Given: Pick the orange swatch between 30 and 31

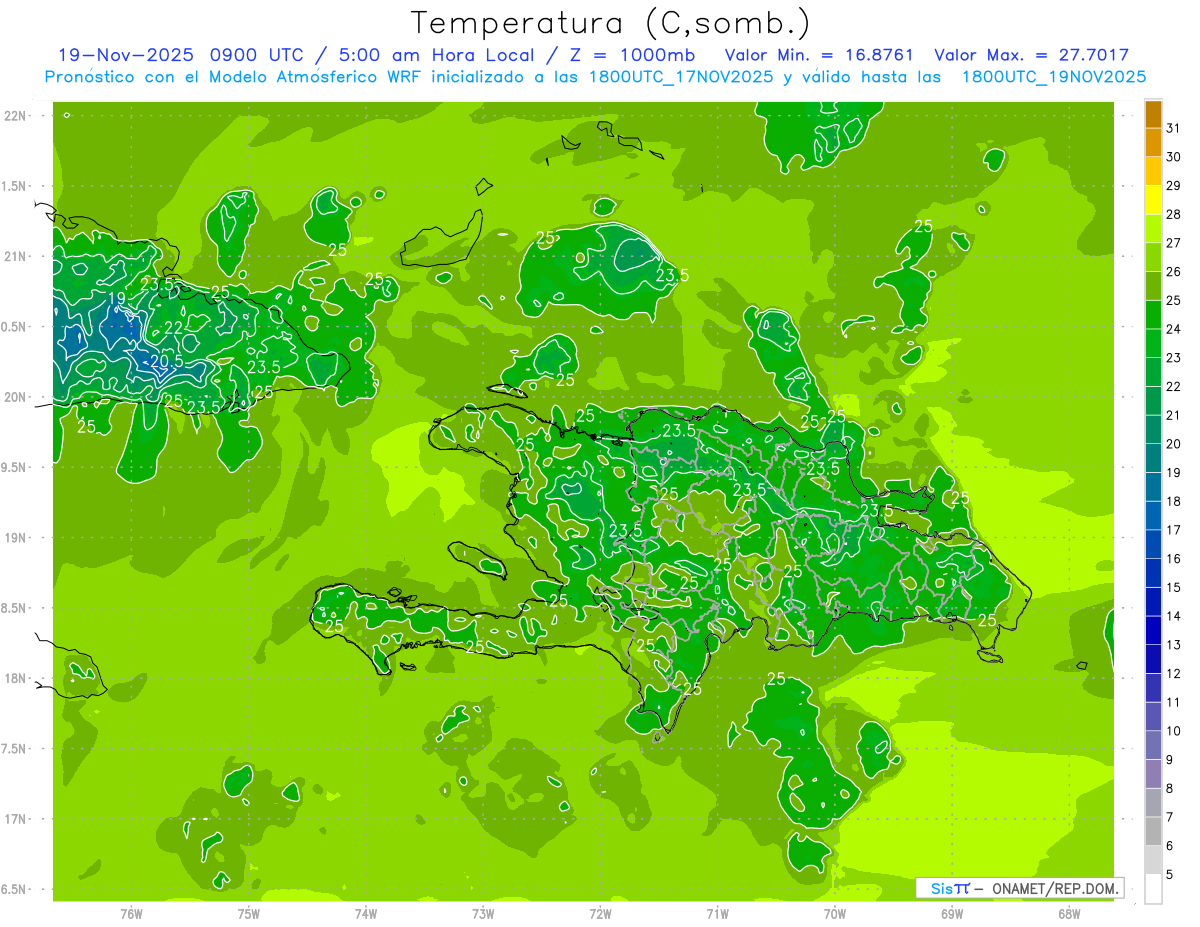Looking at the screenshot, I should pyautogui.click(x=1153, y=143).
